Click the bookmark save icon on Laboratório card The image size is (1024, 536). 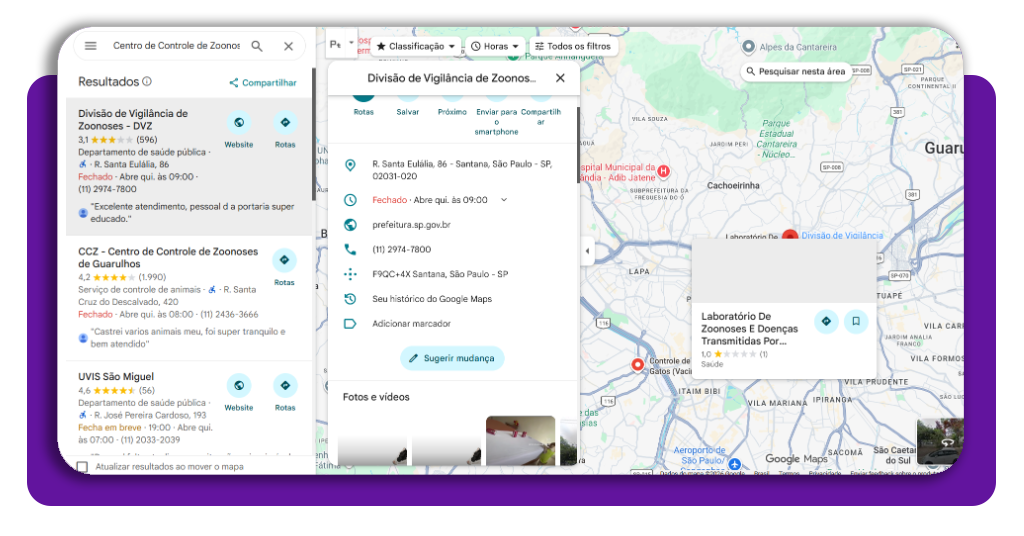[856, 321]
